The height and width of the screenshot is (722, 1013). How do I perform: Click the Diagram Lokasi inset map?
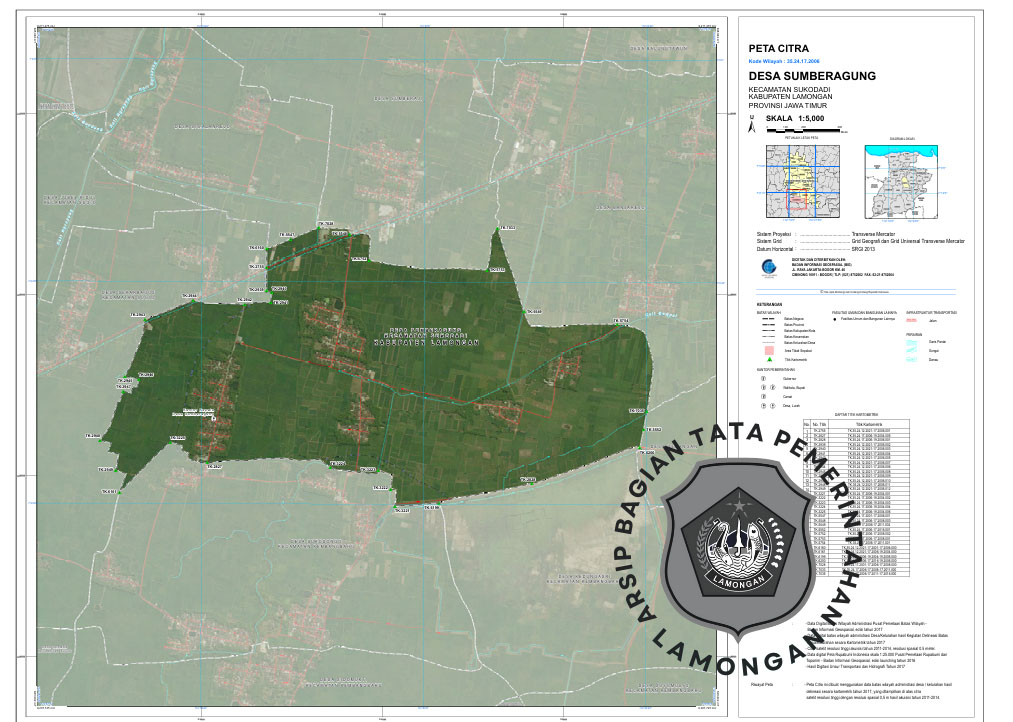[x=900, y=179]
